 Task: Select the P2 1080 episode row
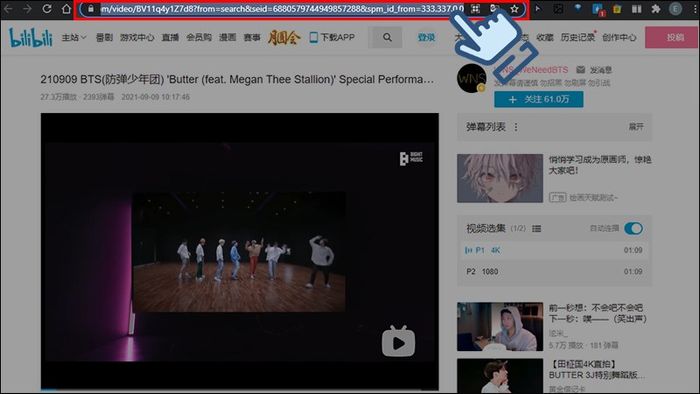(x=554, y=272)
